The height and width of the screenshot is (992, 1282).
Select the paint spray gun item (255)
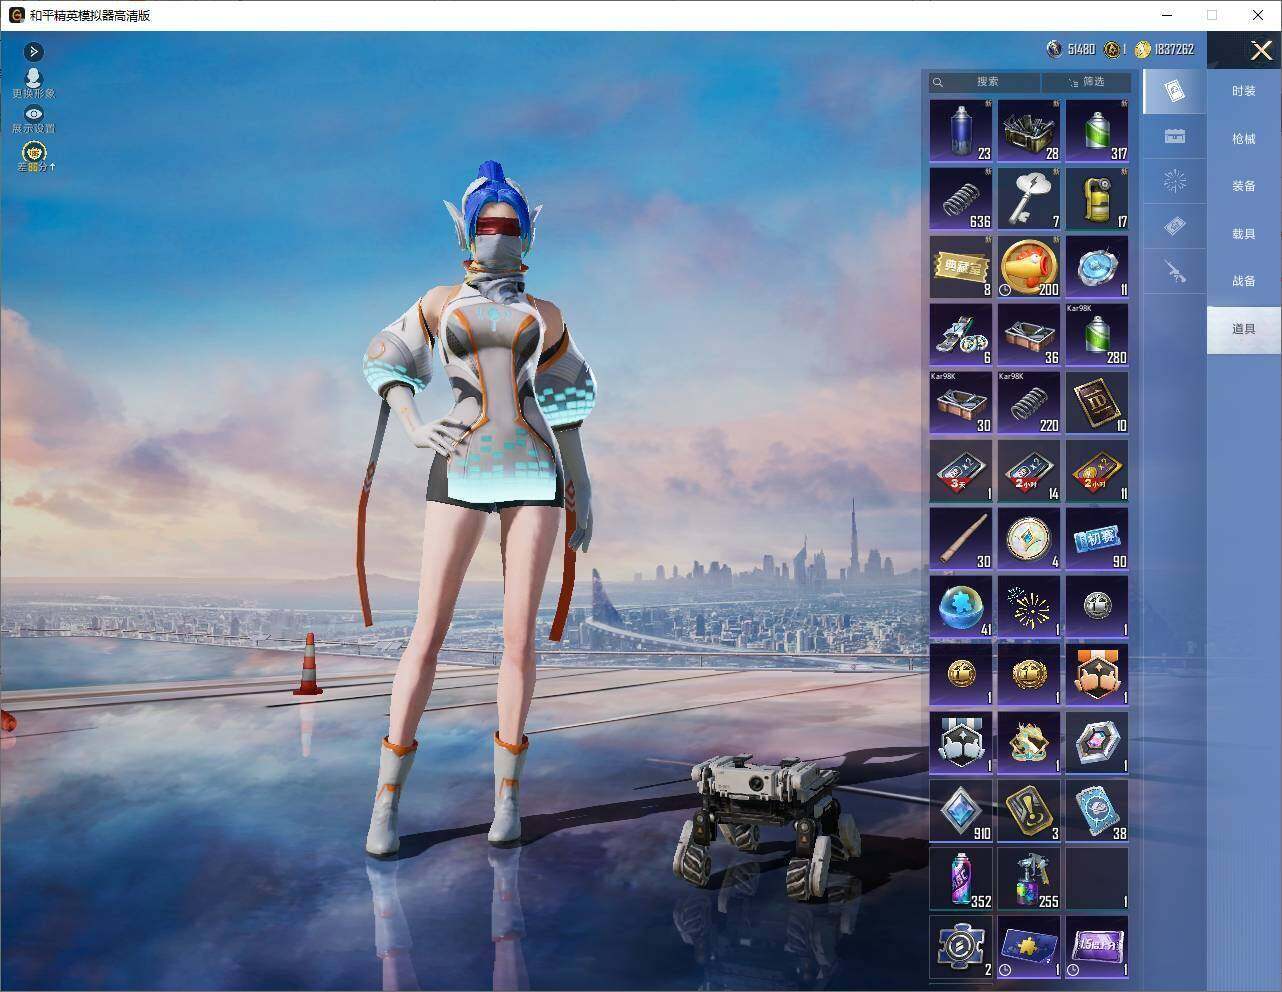coord(1029,878)
